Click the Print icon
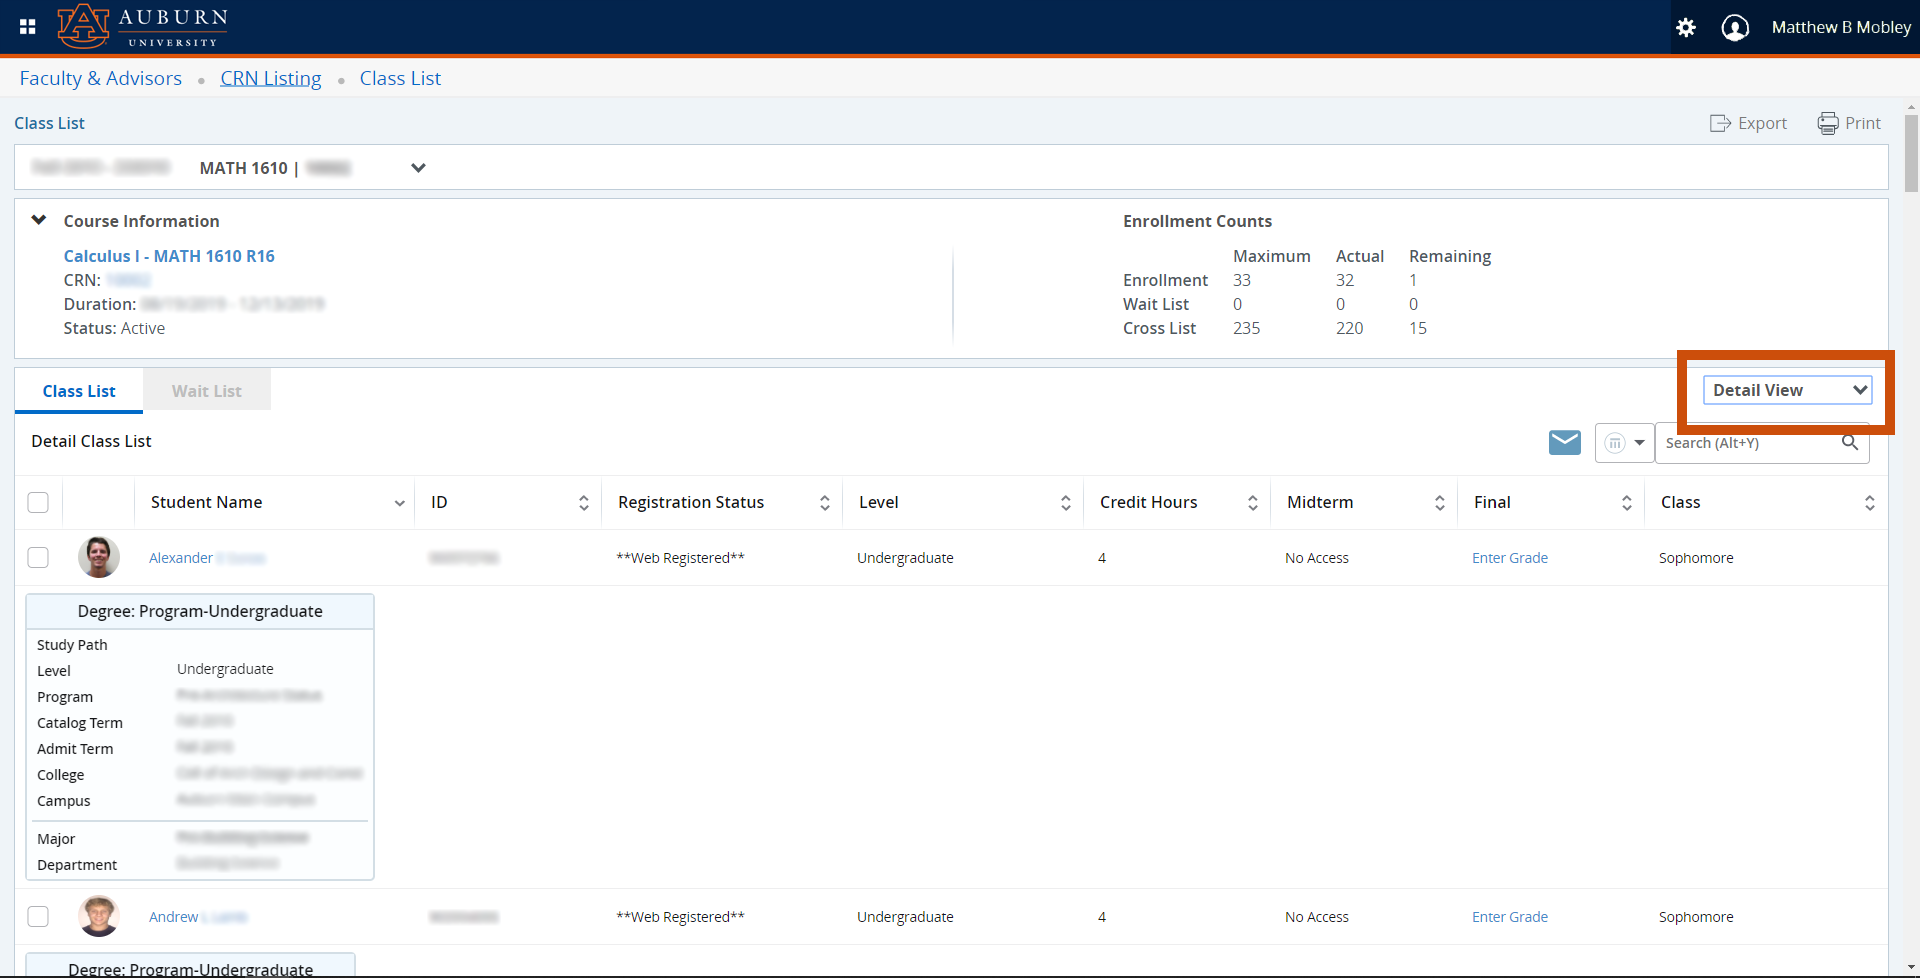This screenshot has width=1920, height=978. tap(1828, 123)
